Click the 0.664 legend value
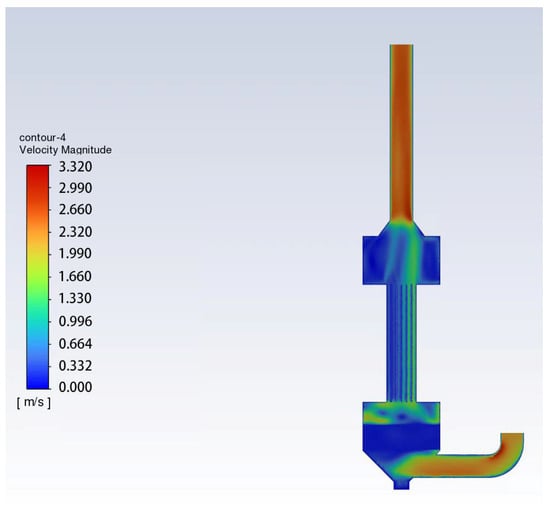 [75, 344]
